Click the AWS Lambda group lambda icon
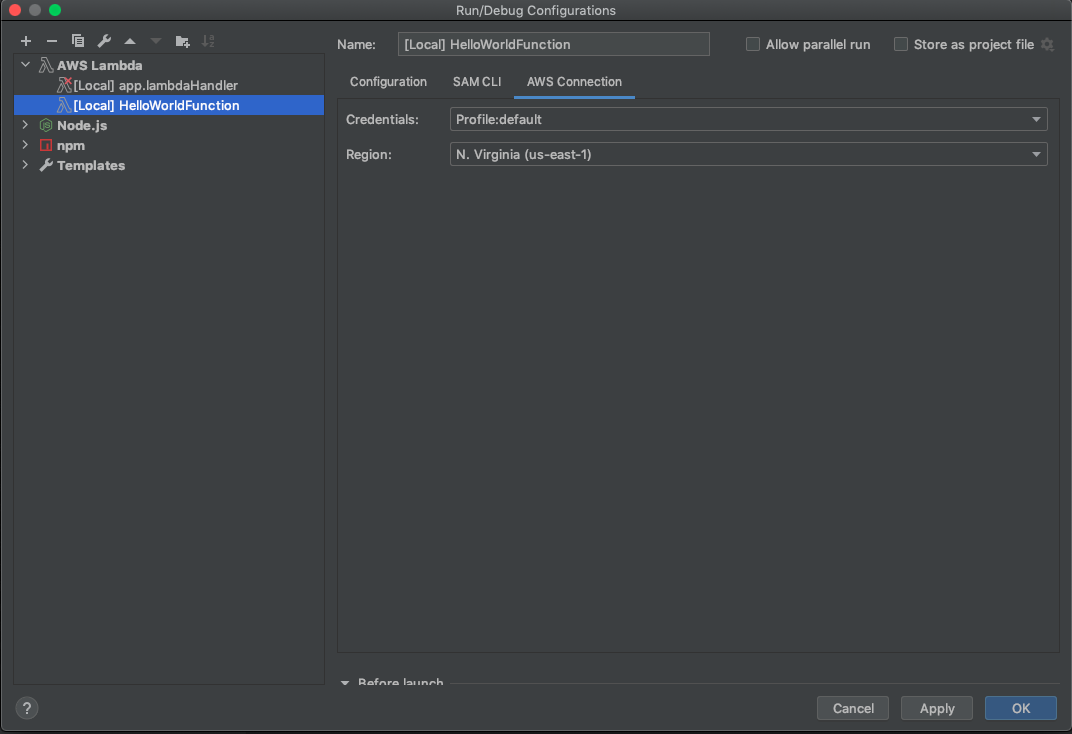 point(46,66)
